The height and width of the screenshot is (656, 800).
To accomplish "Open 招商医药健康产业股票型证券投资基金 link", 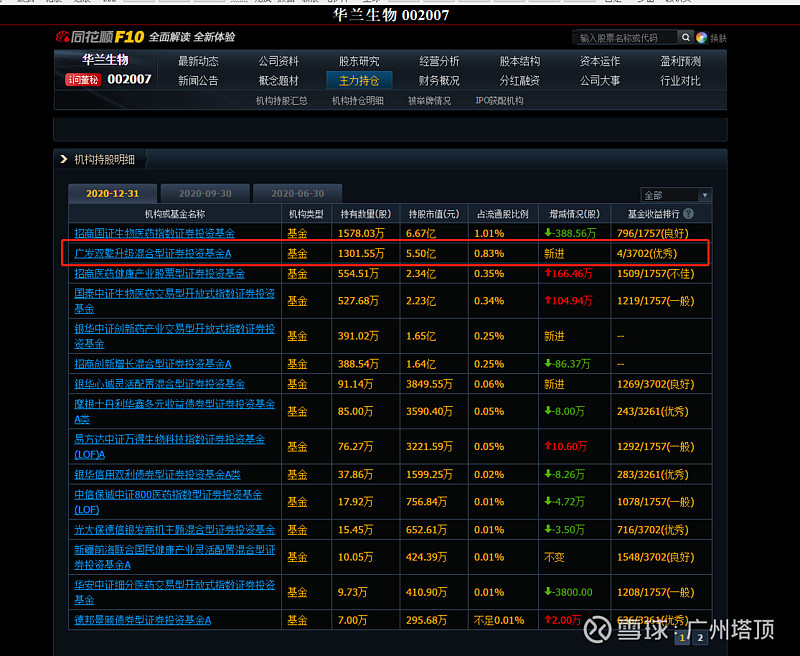I will tap(160, 273).
